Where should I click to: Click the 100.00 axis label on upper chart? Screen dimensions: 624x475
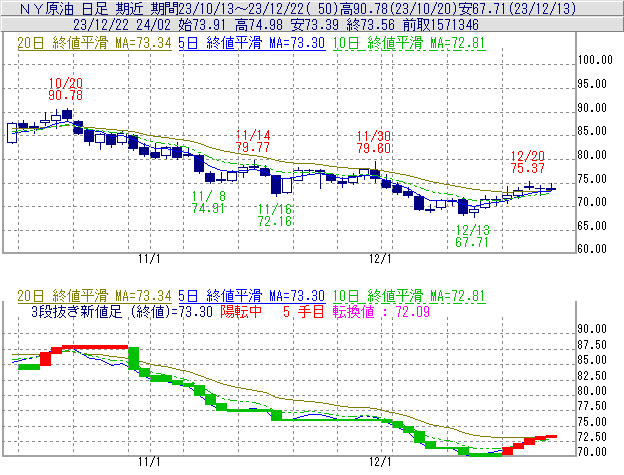pyautogui.click(x=595, y=60)
